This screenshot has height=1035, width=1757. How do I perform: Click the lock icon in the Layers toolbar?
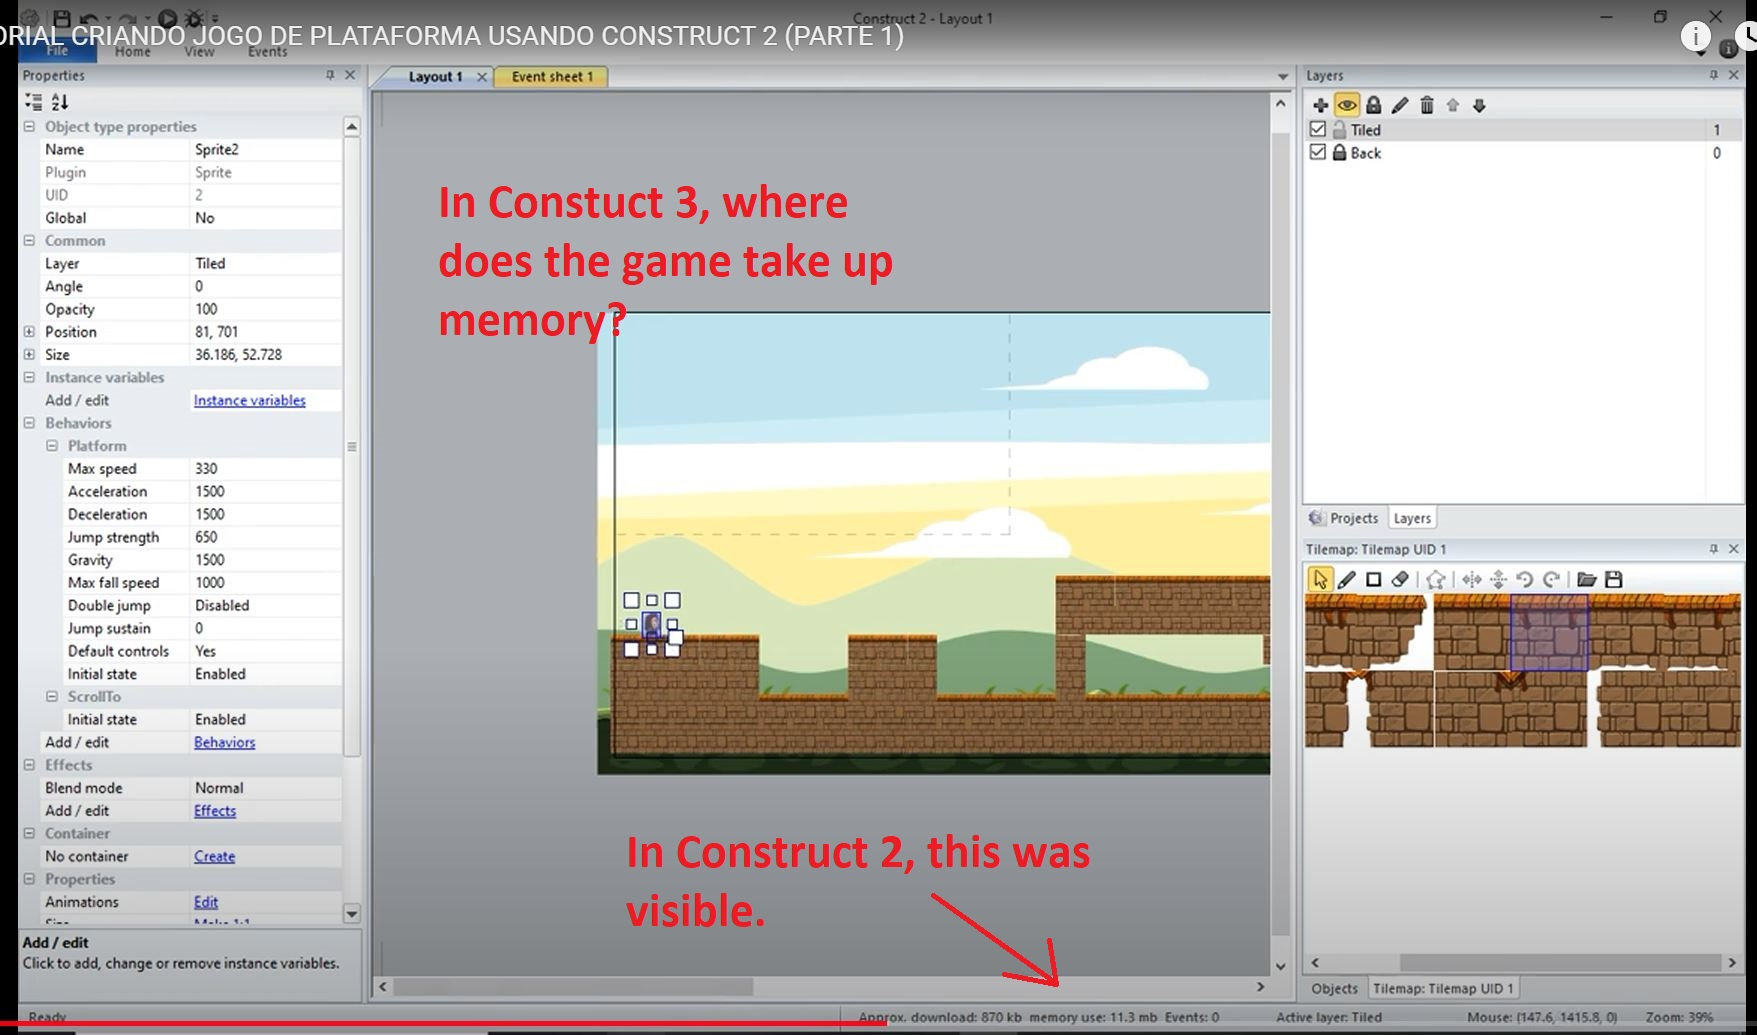tap(1374, 105)
